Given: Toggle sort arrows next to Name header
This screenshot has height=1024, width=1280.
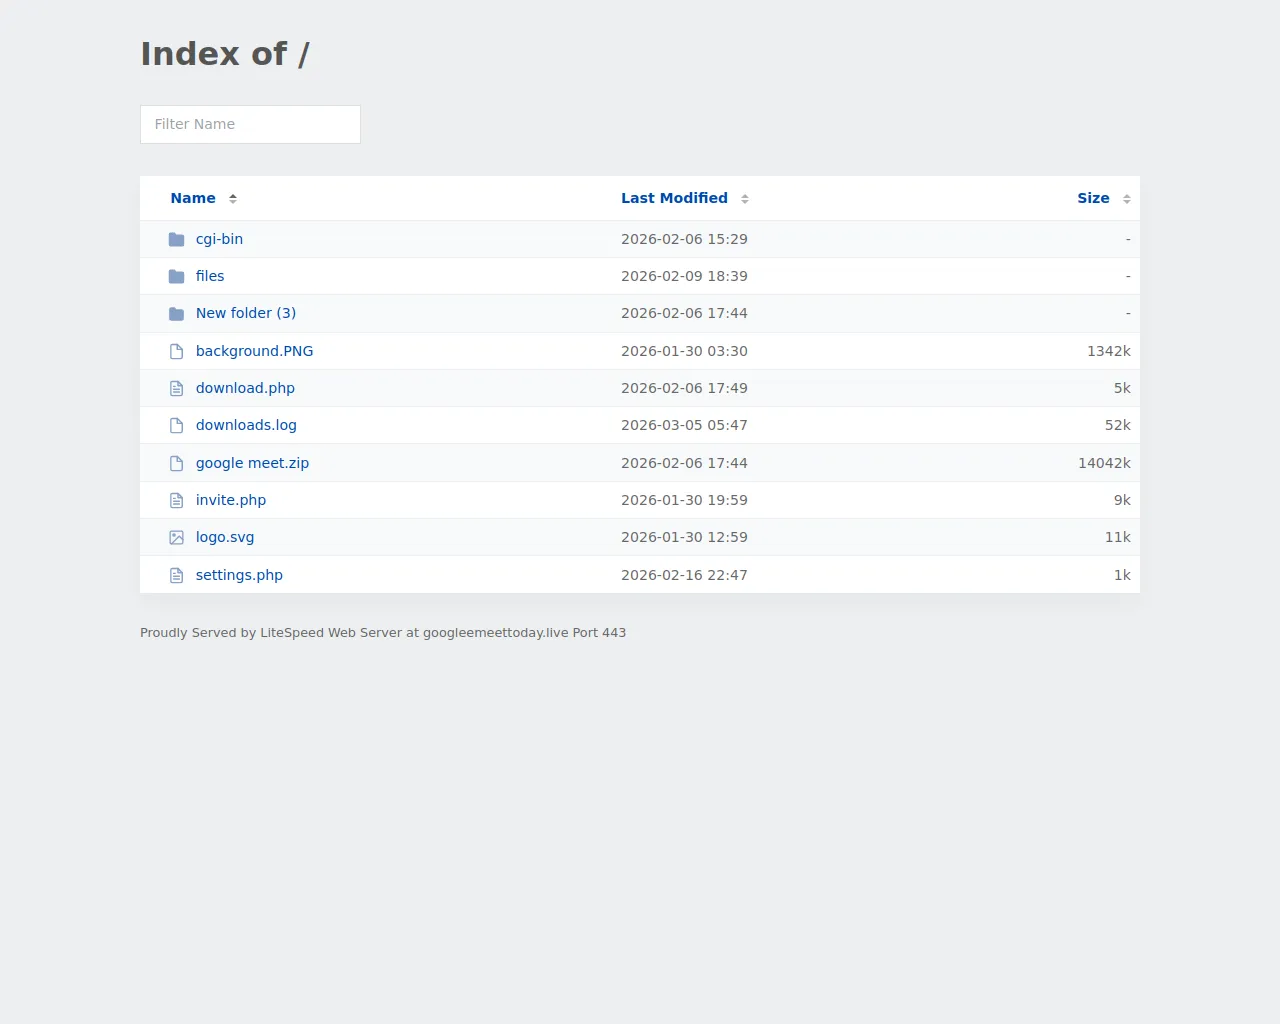Looking at the screenshot, I should click(x=233, y=199).
